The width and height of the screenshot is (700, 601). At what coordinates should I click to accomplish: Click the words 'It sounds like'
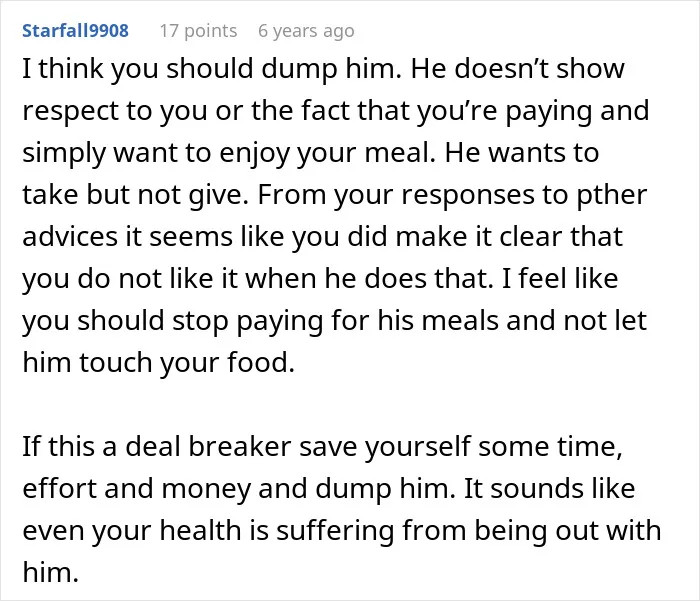point(550,488)
